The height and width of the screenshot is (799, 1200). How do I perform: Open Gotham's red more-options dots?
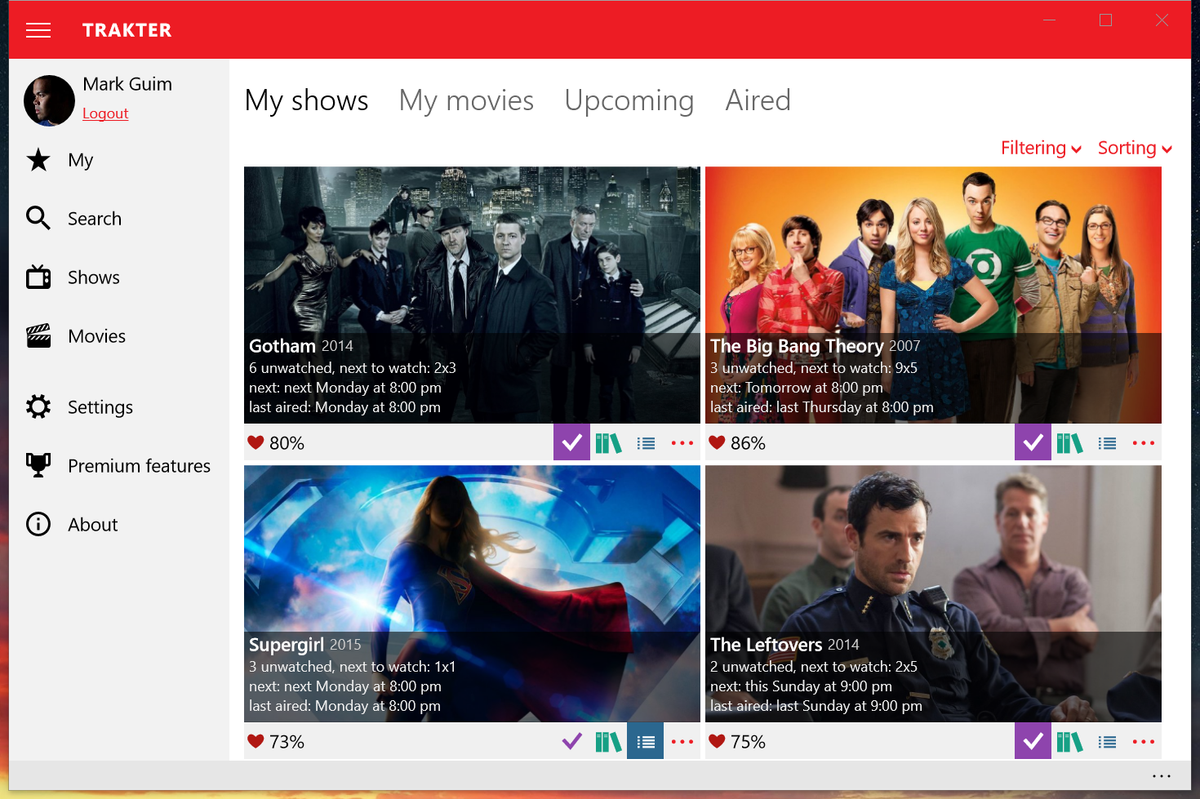click(x=683, y=443)
